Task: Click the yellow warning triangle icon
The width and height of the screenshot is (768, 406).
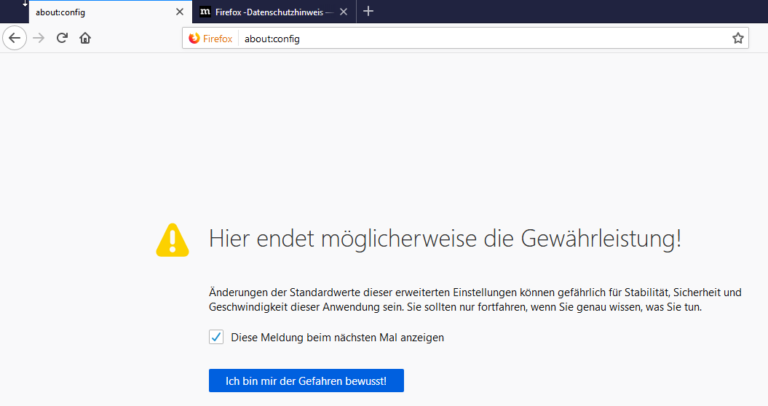Action: [x=172, y=240]
